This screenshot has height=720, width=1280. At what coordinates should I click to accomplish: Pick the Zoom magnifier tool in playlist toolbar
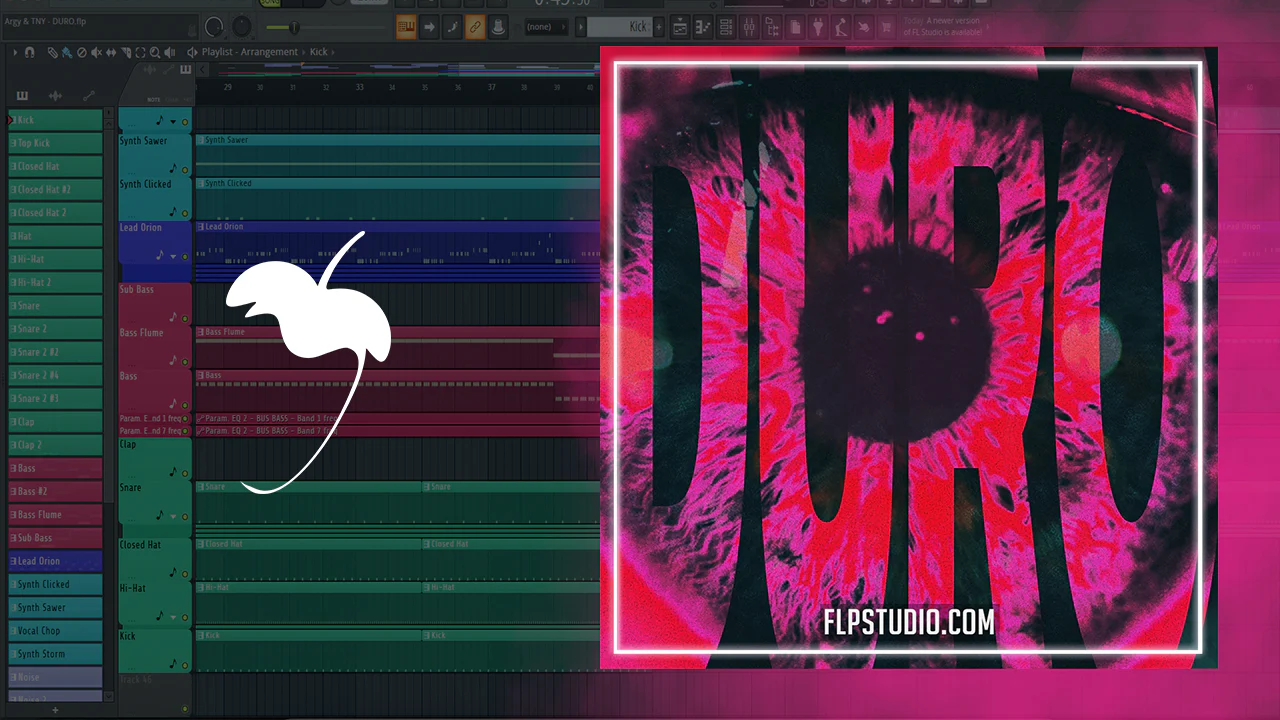pyautogui.click(x=154, y=52)
